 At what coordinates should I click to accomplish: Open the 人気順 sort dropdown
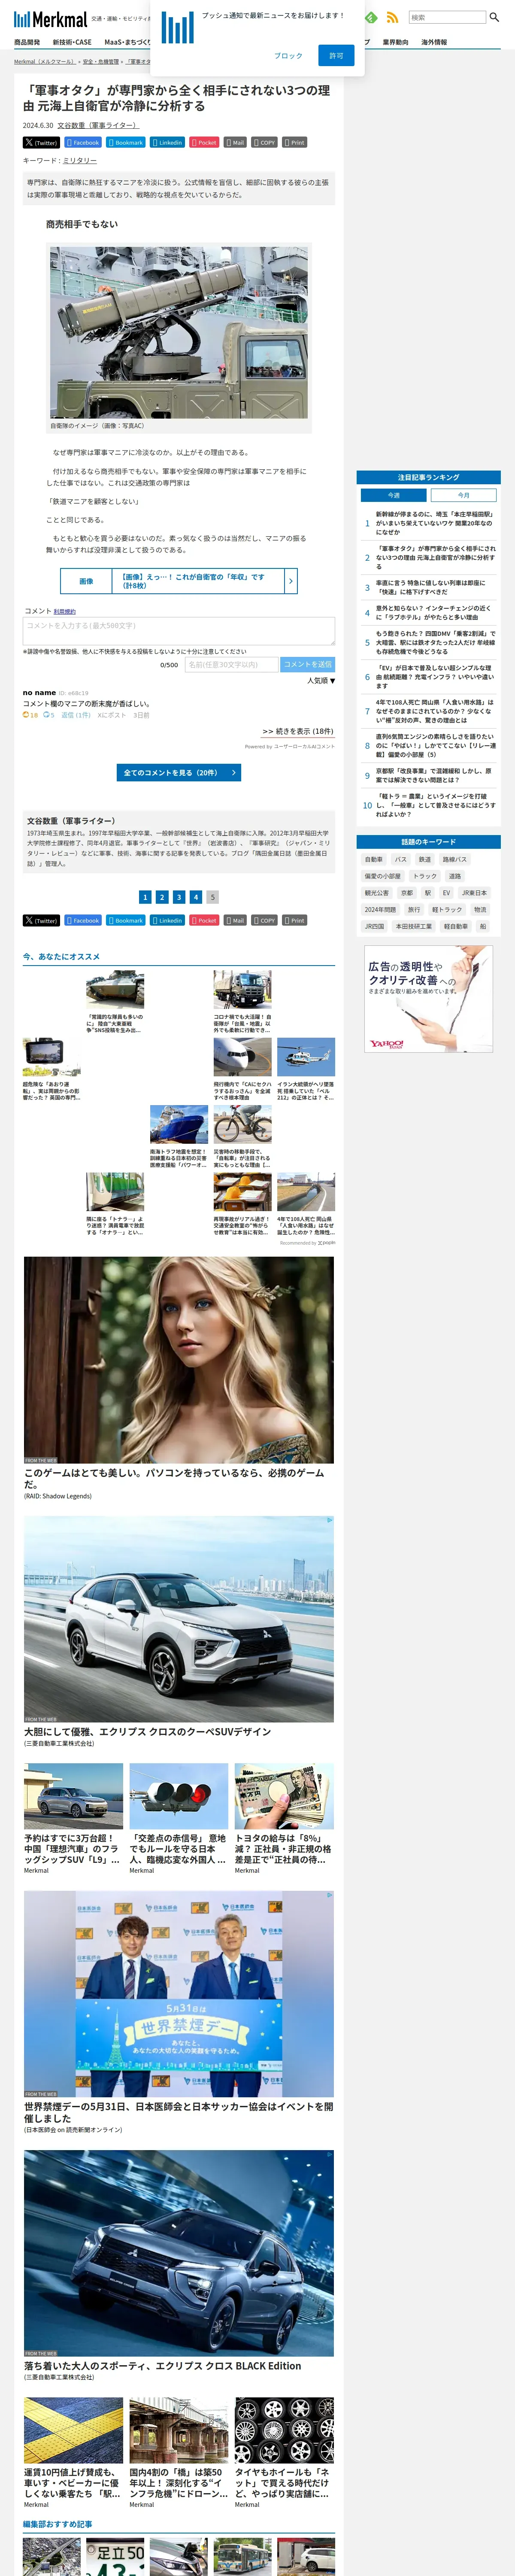[321, 680]
